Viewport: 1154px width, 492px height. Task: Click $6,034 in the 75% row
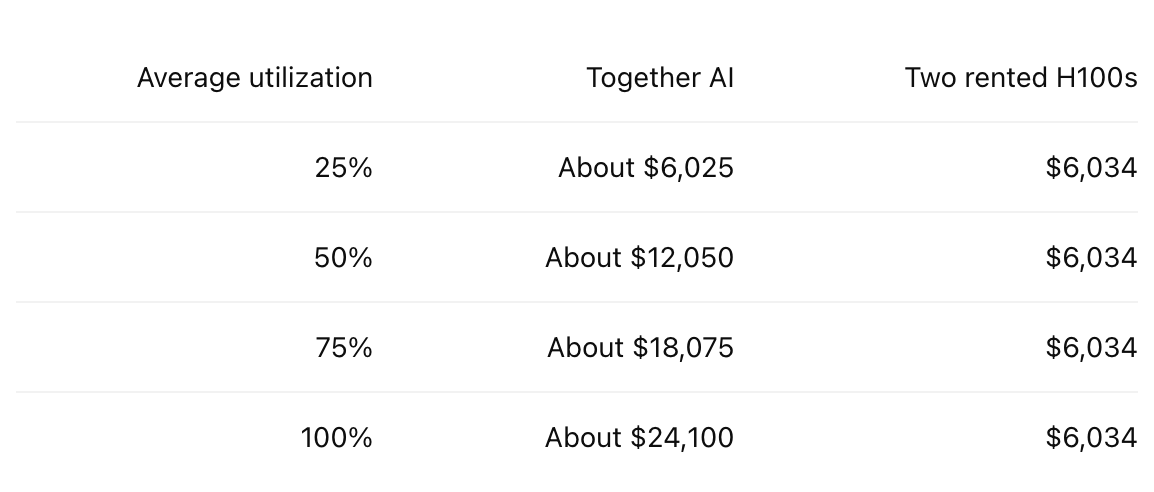(x=1091, y=347)
